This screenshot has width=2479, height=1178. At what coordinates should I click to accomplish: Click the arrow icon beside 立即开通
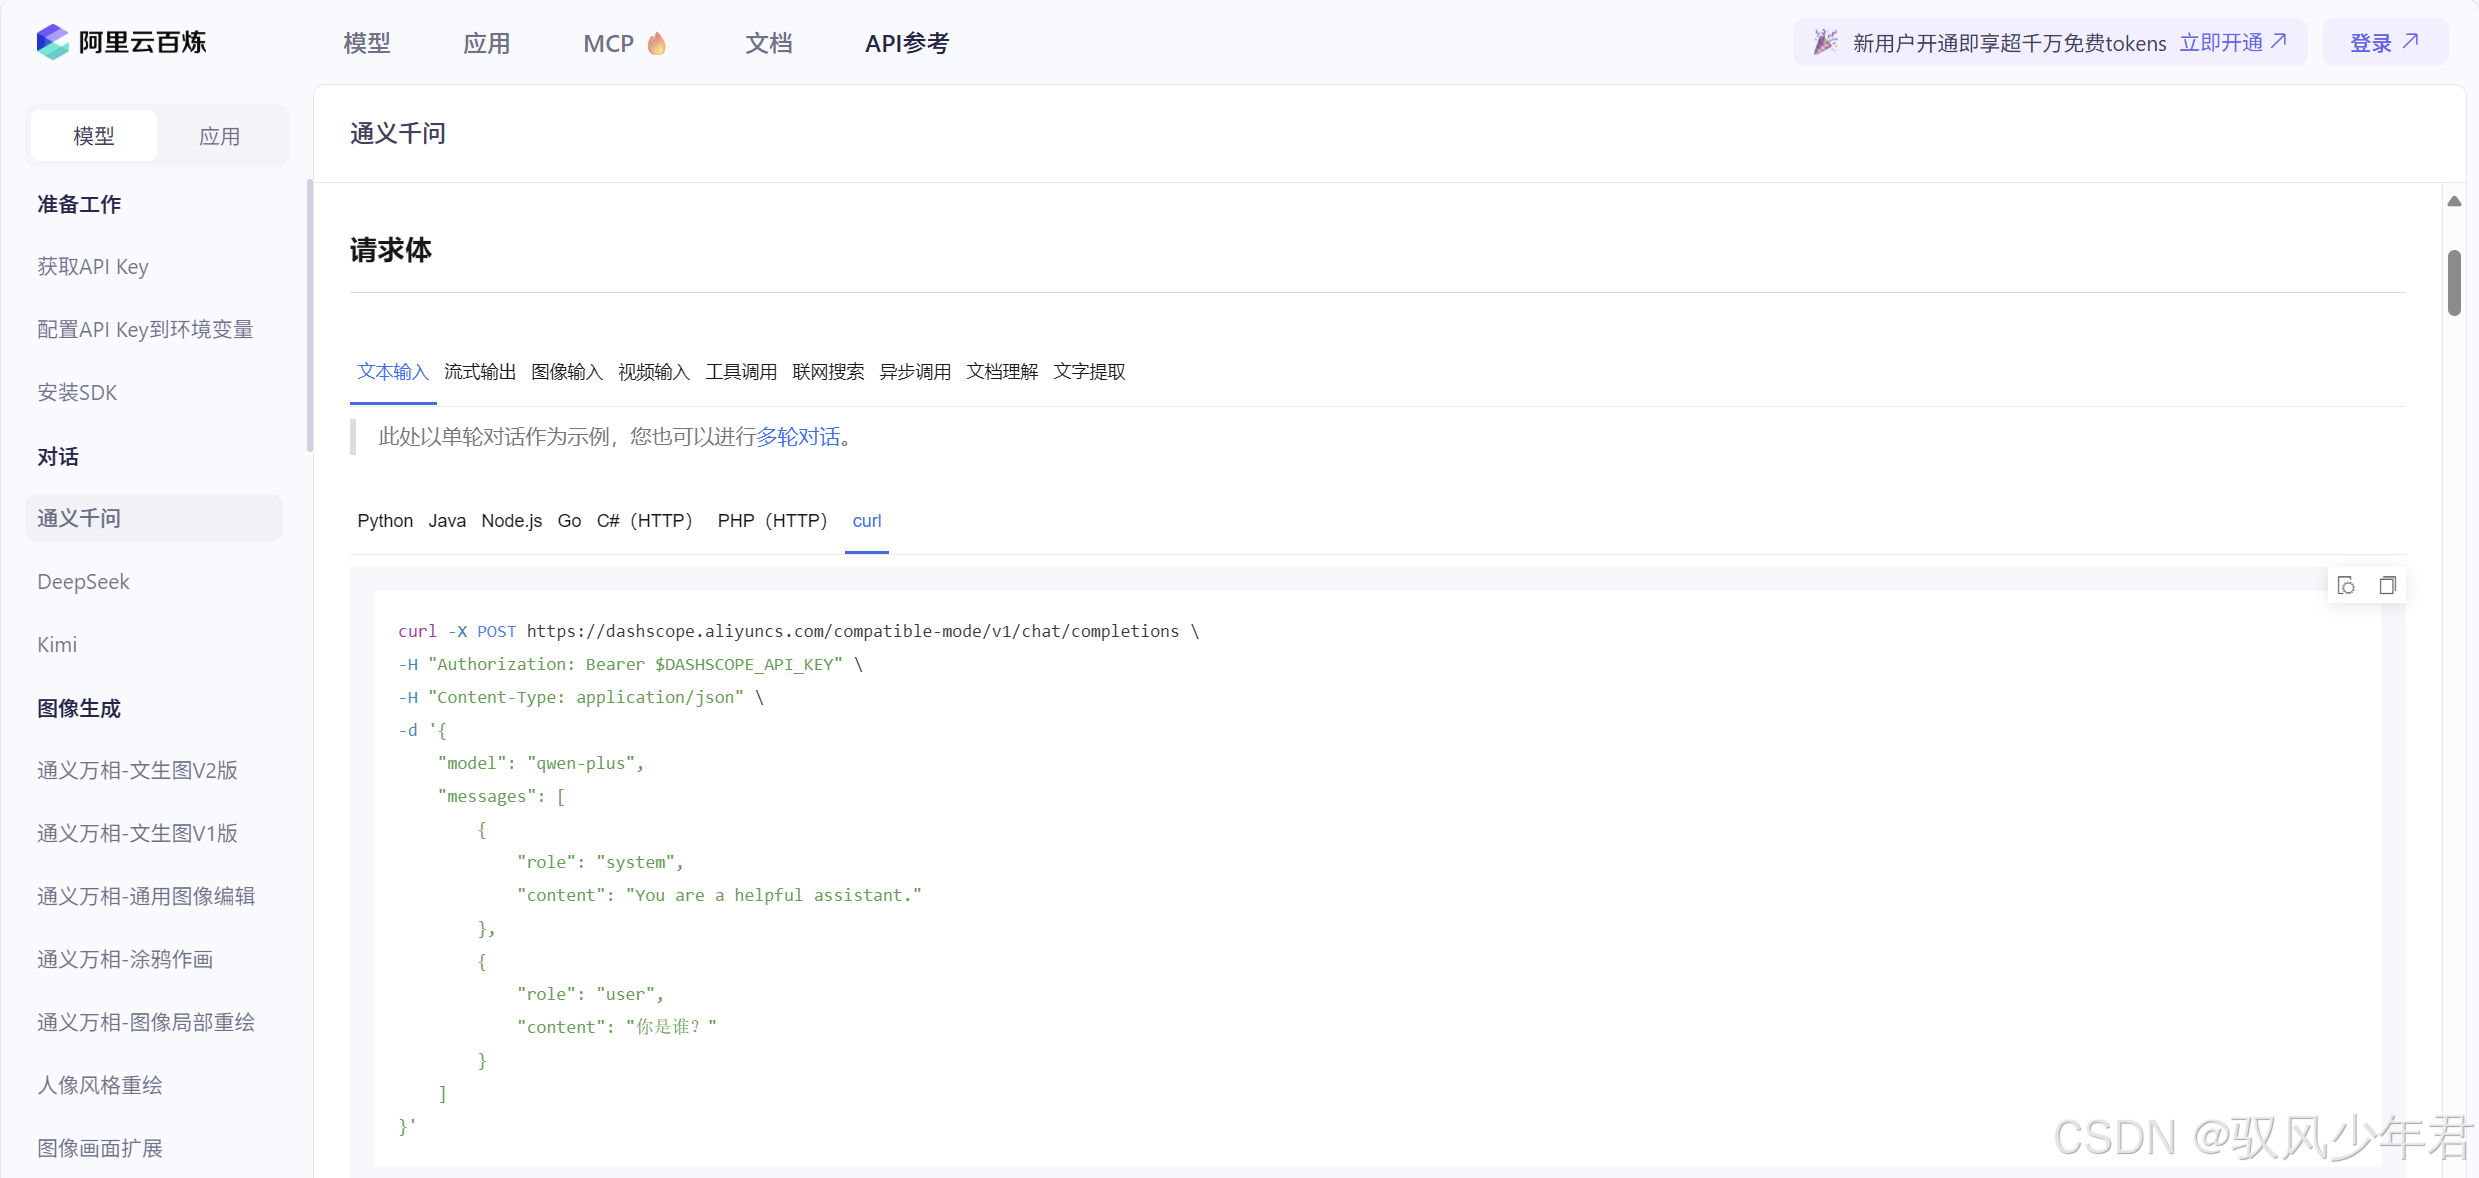pyautogui.click(x=2279, y=41)
